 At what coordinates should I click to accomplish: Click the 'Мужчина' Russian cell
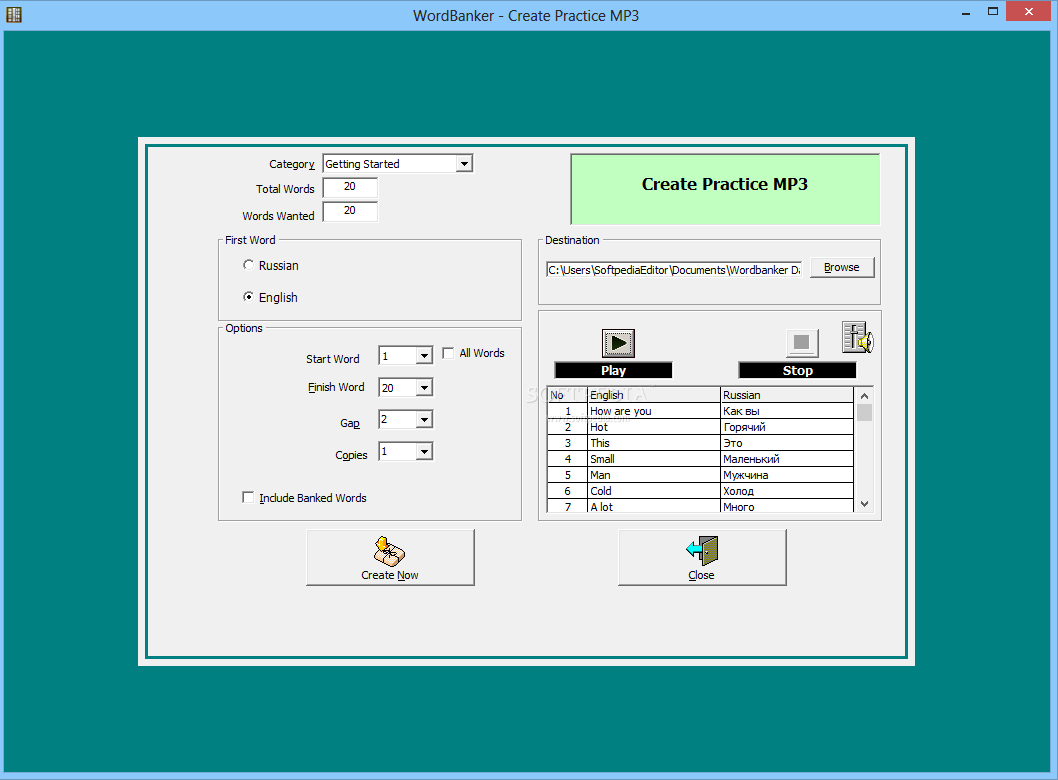point(787,475)
